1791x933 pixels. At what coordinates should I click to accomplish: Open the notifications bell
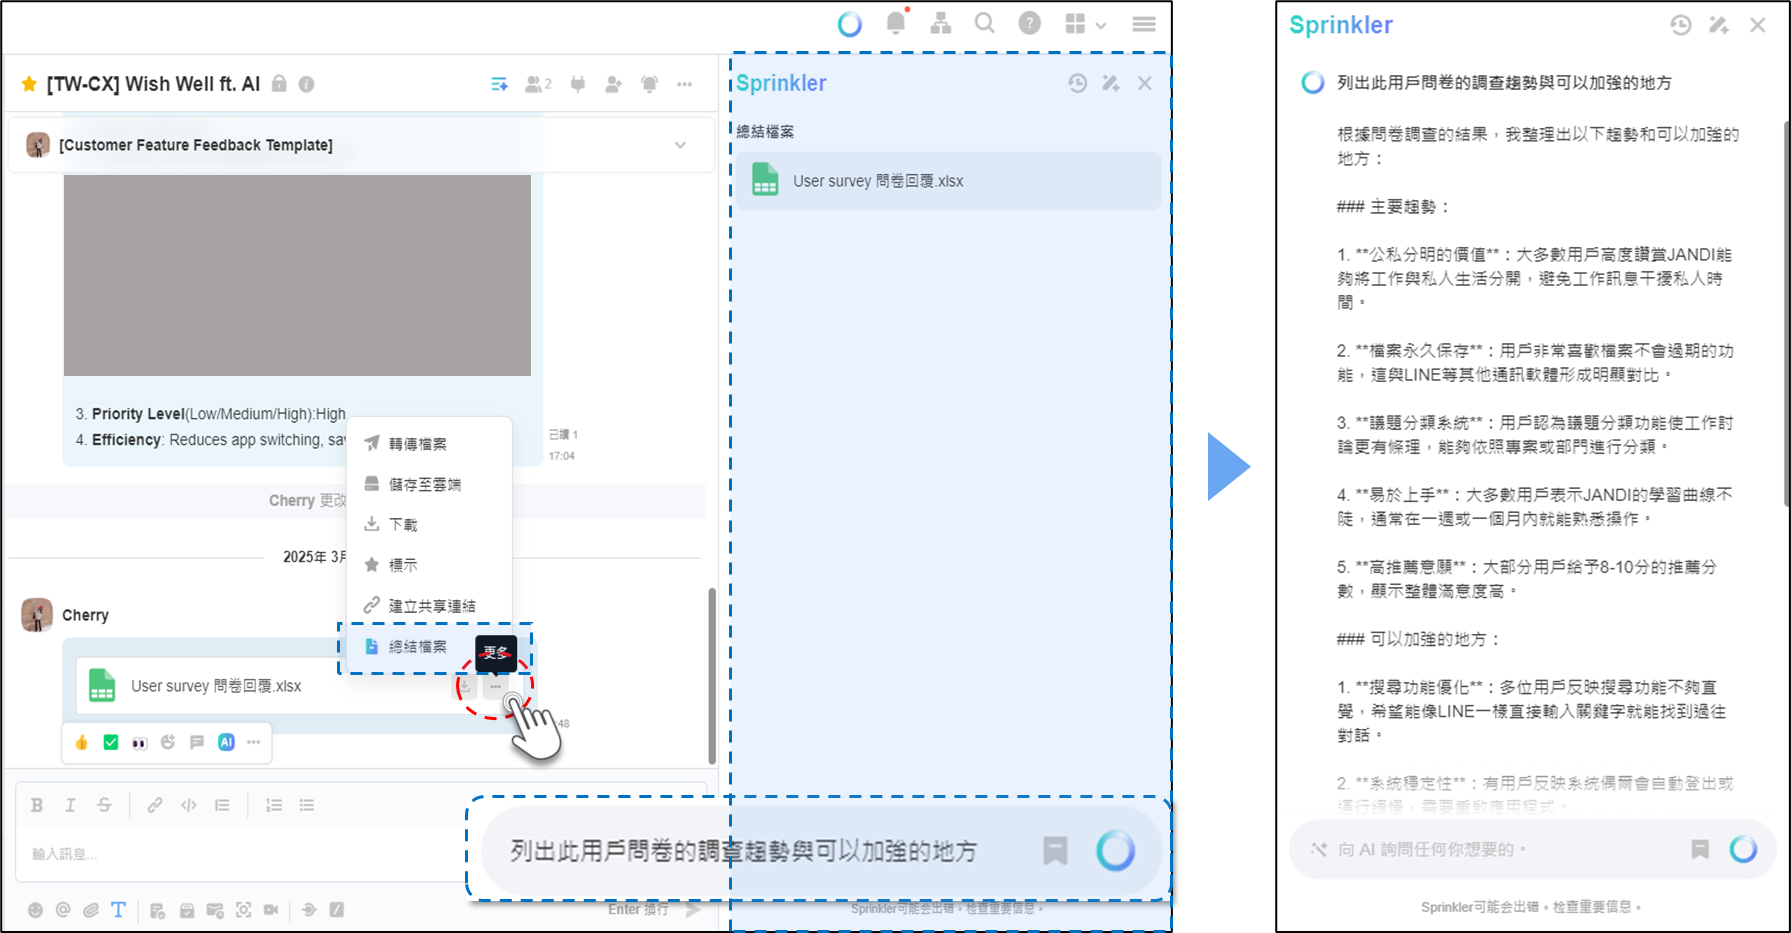click(896, 22)
